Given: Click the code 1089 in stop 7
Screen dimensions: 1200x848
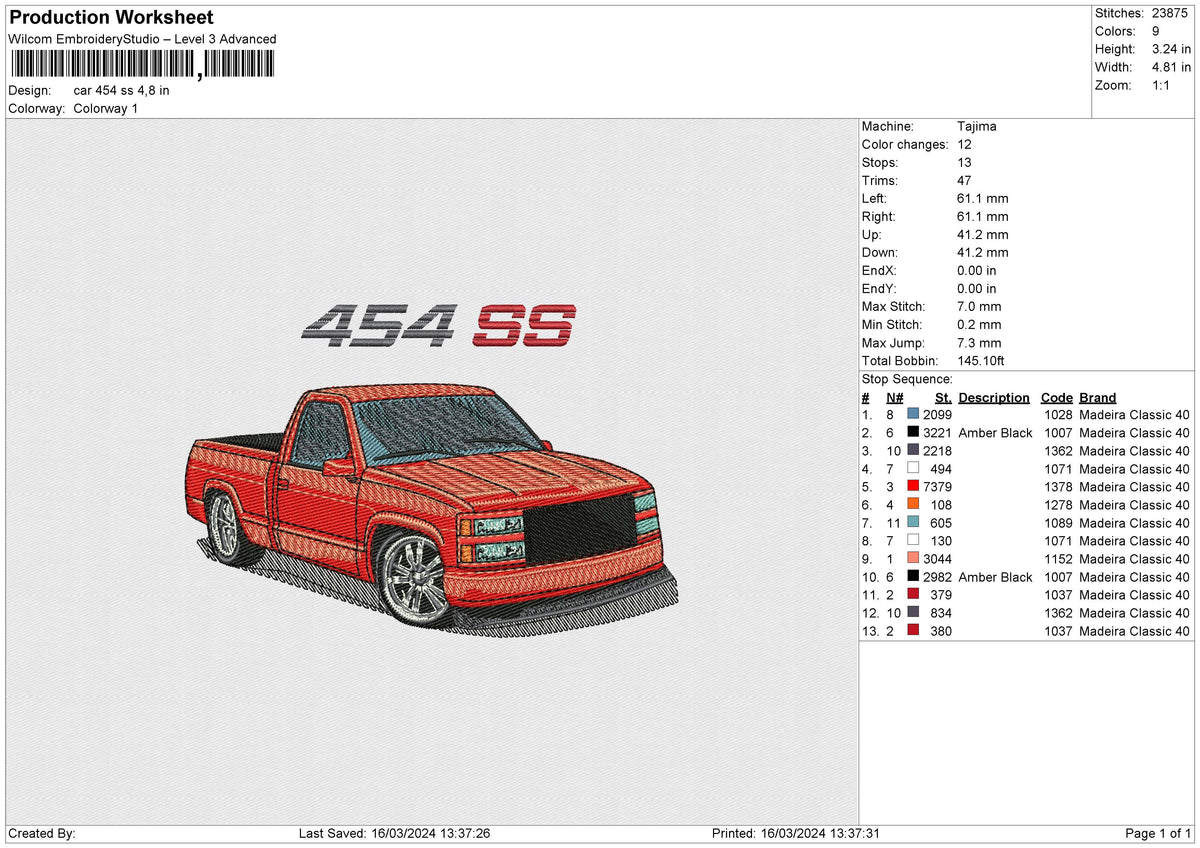Looking at the screenshot, I should (1058, 523).
